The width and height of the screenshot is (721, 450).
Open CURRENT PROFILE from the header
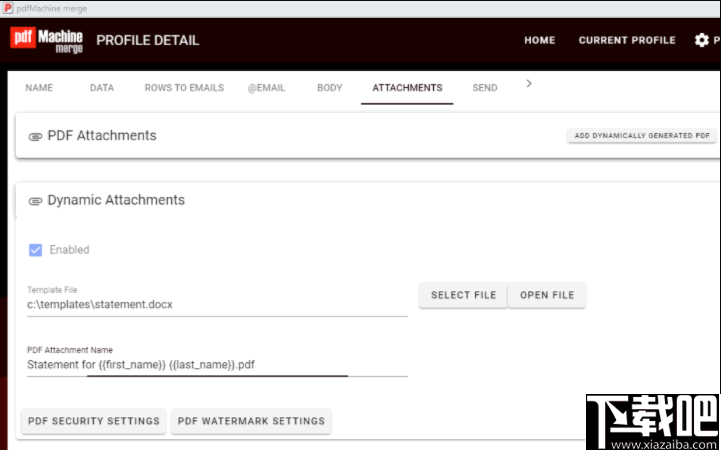pyautogui.click(x=627, y=41)
